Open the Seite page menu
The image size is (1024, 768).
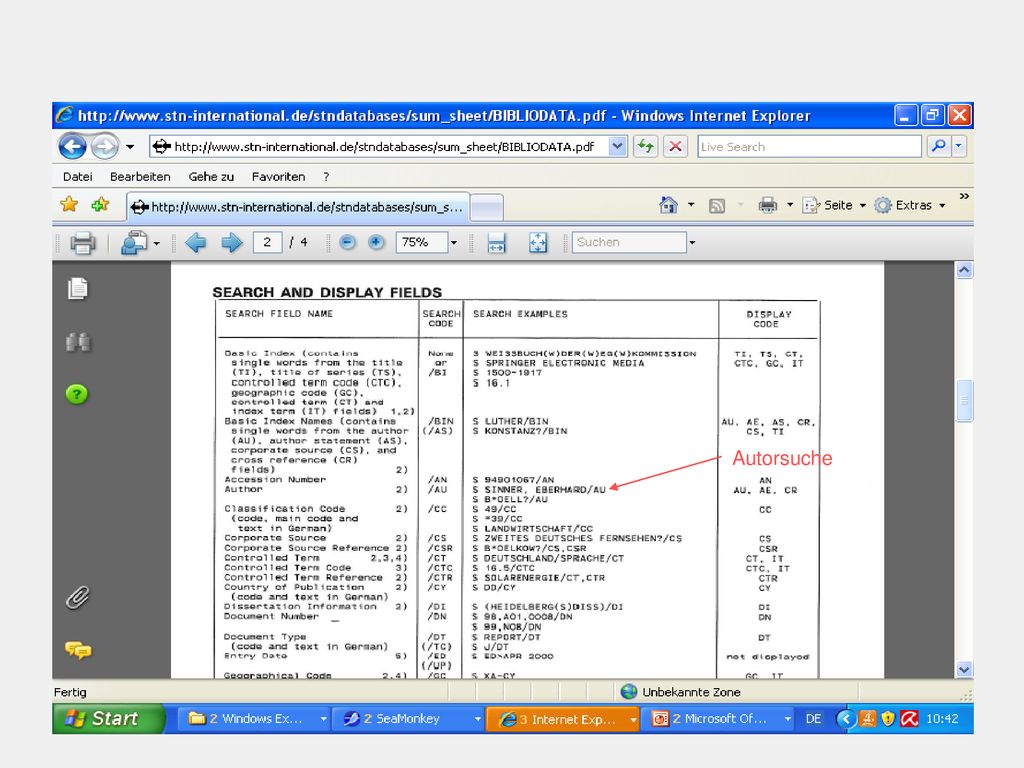(x=834, y=205)
